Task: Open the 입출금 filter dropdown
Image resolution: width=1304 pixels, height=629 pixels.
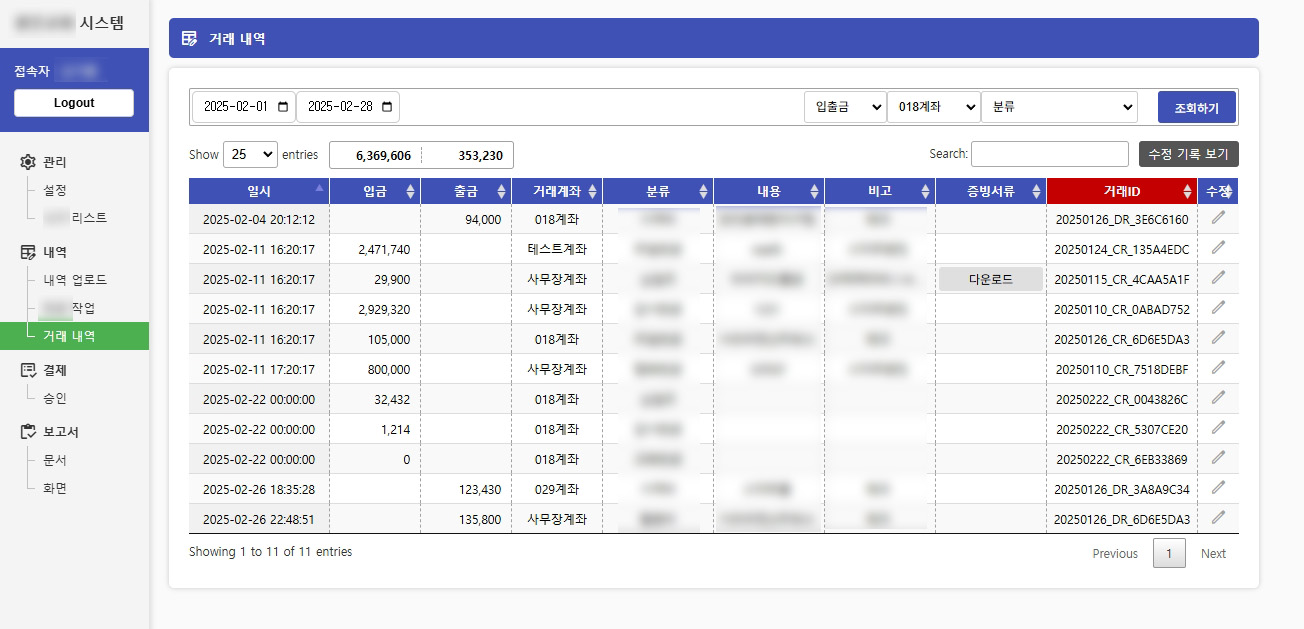Action: (x=845, y=106)
